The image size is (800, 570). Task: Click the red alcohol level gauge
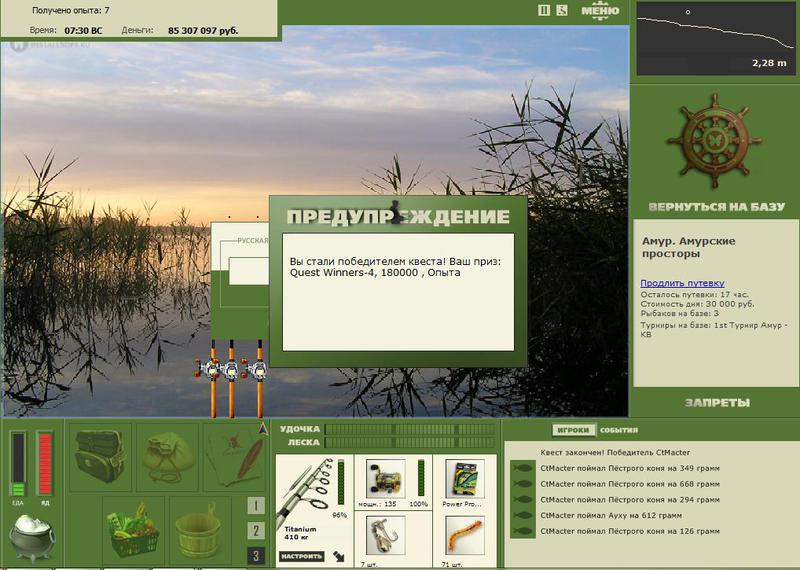coord(45,464)
